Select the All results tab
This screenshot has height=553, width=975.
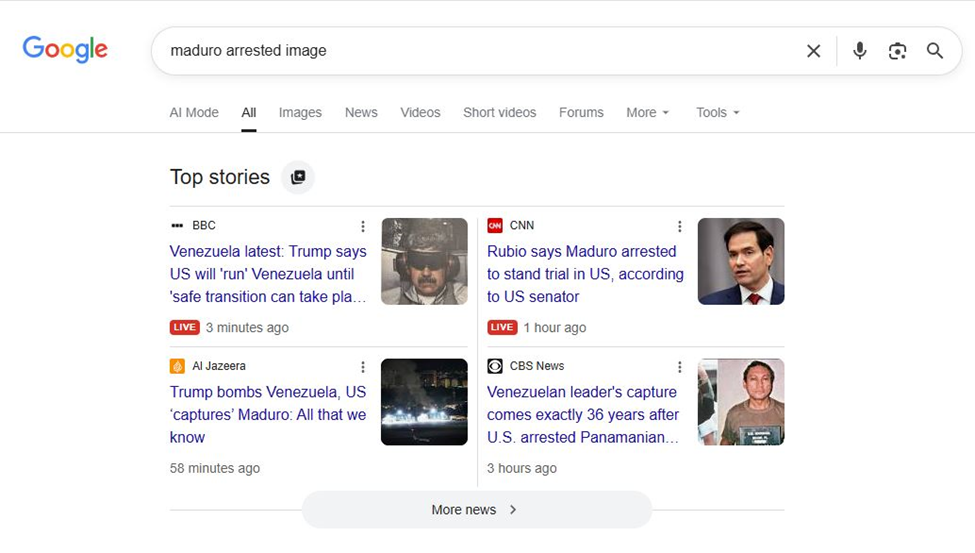[x=249, y=113]
